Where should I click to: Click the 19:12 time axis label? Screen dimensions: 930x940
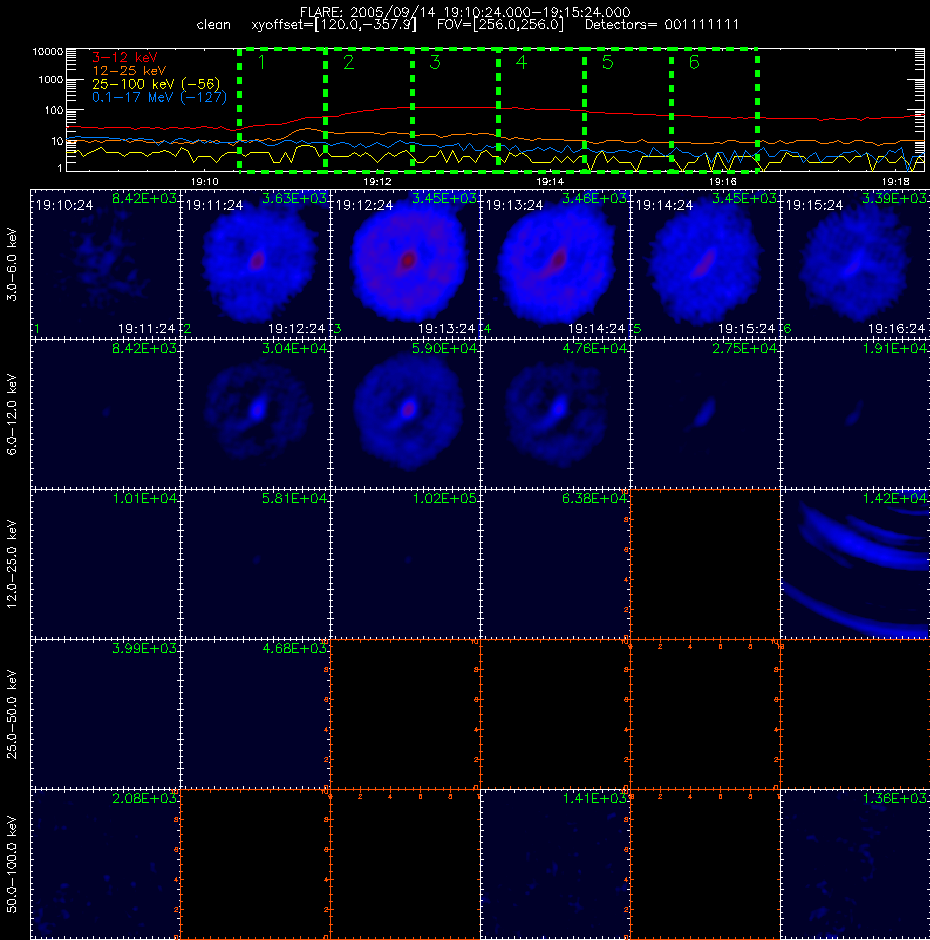(x=377, y=182)
